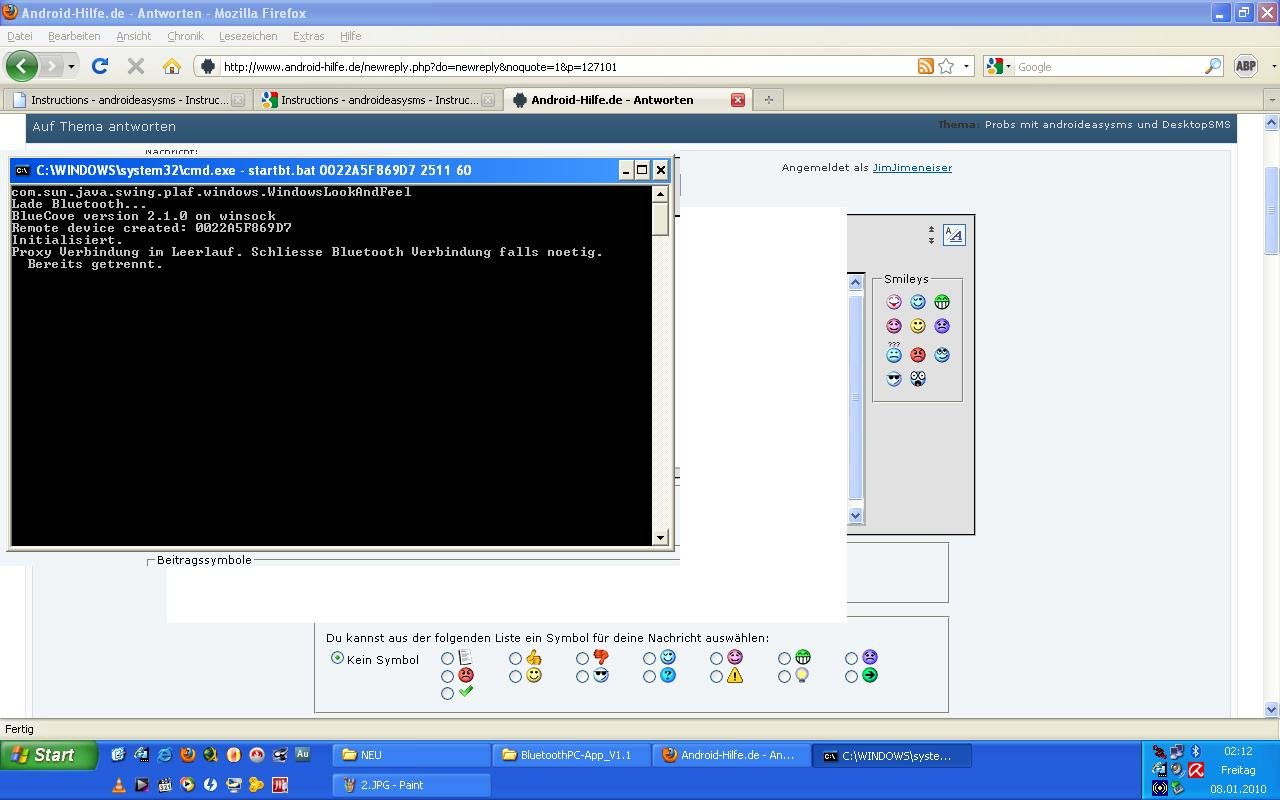Switch to BluetoothPC-App_V1.1 taskbar button

[571, 755]
